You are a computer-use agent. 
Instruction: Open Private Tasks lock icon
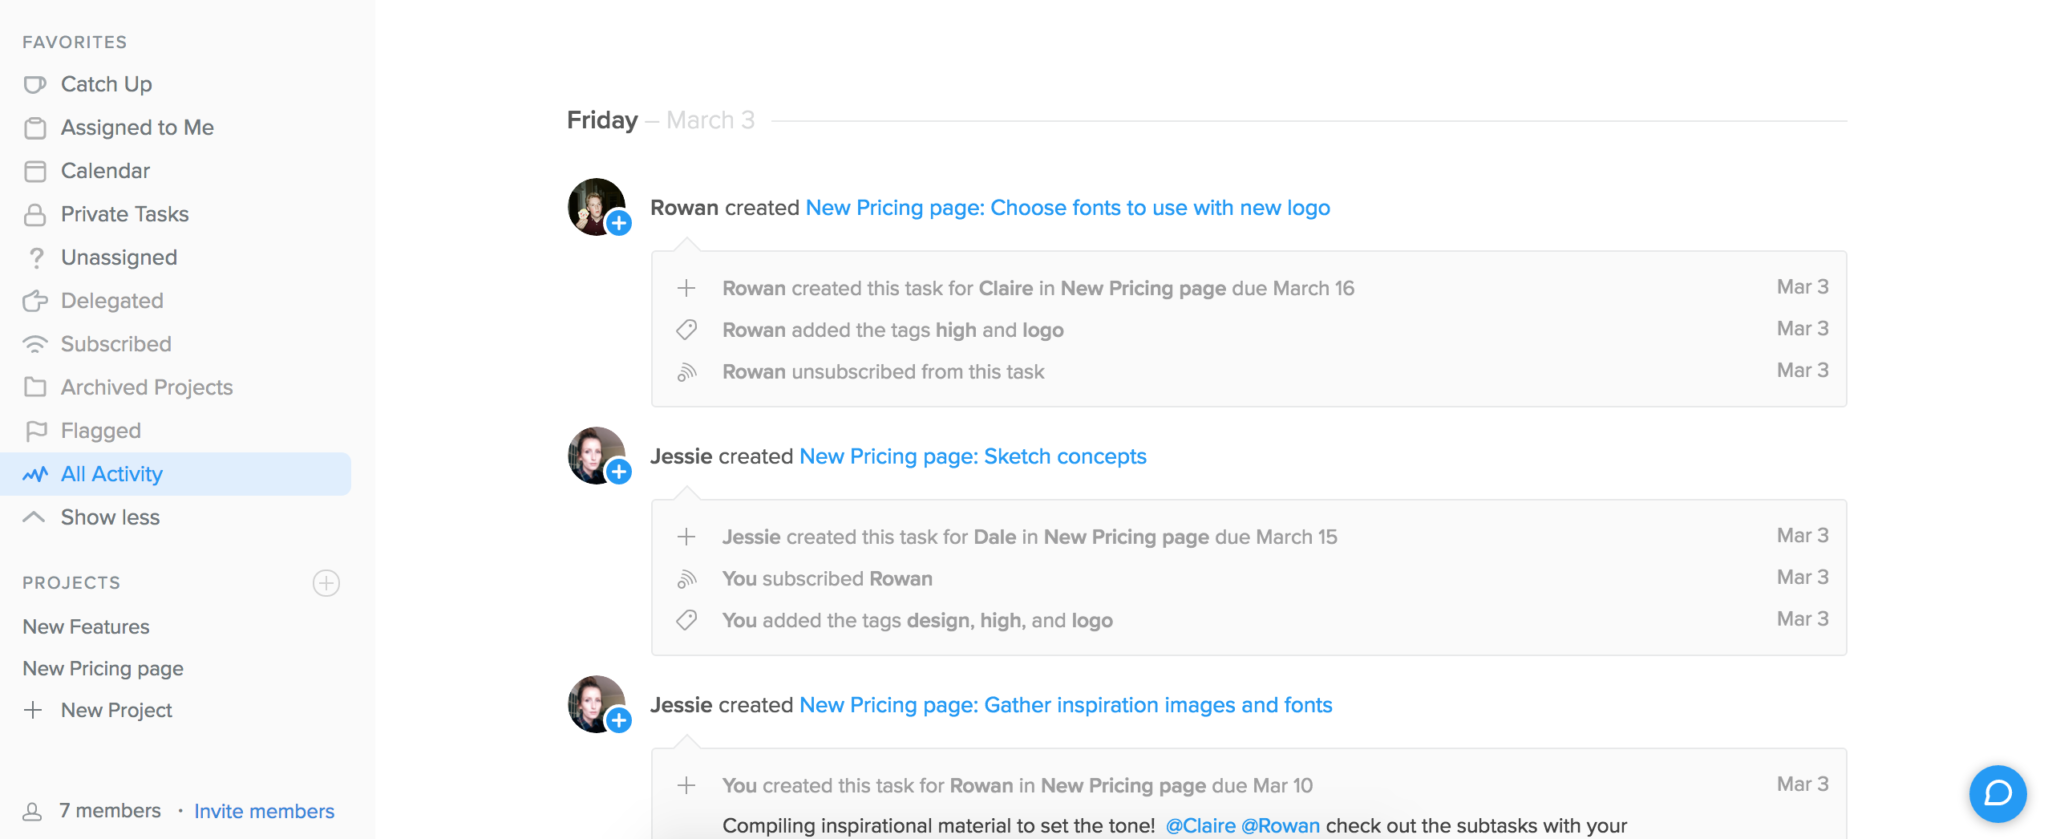tap(35, 214)
